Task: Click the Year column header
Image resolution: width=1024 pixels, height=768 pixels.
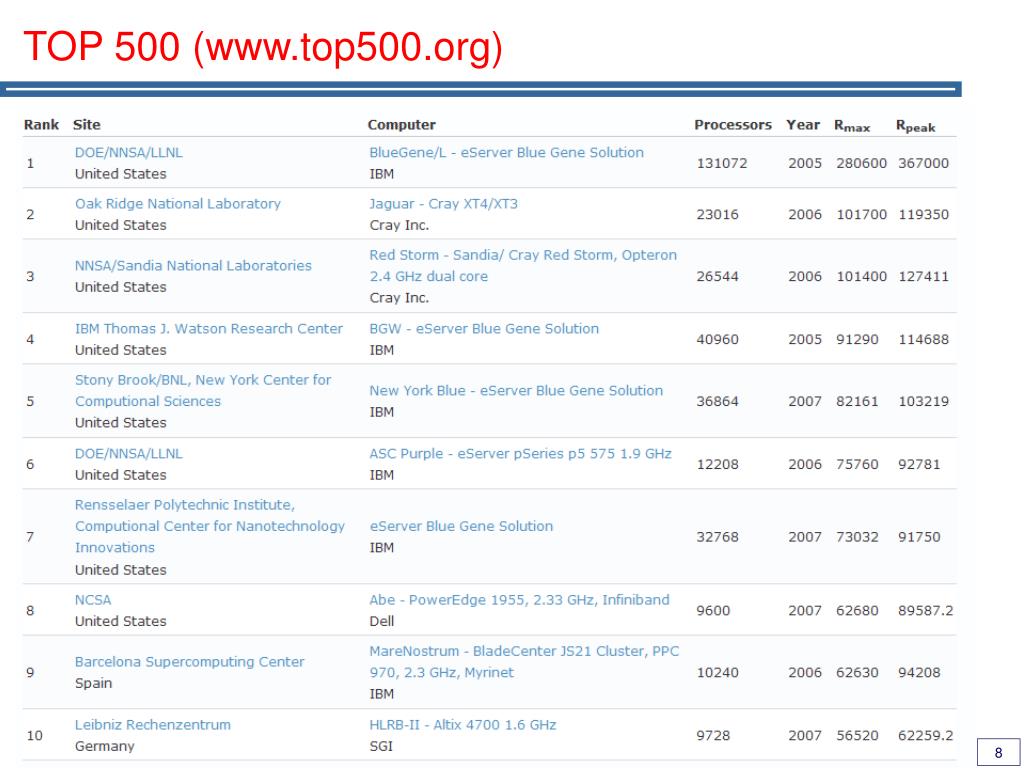Action: click(x=803, y=125)
